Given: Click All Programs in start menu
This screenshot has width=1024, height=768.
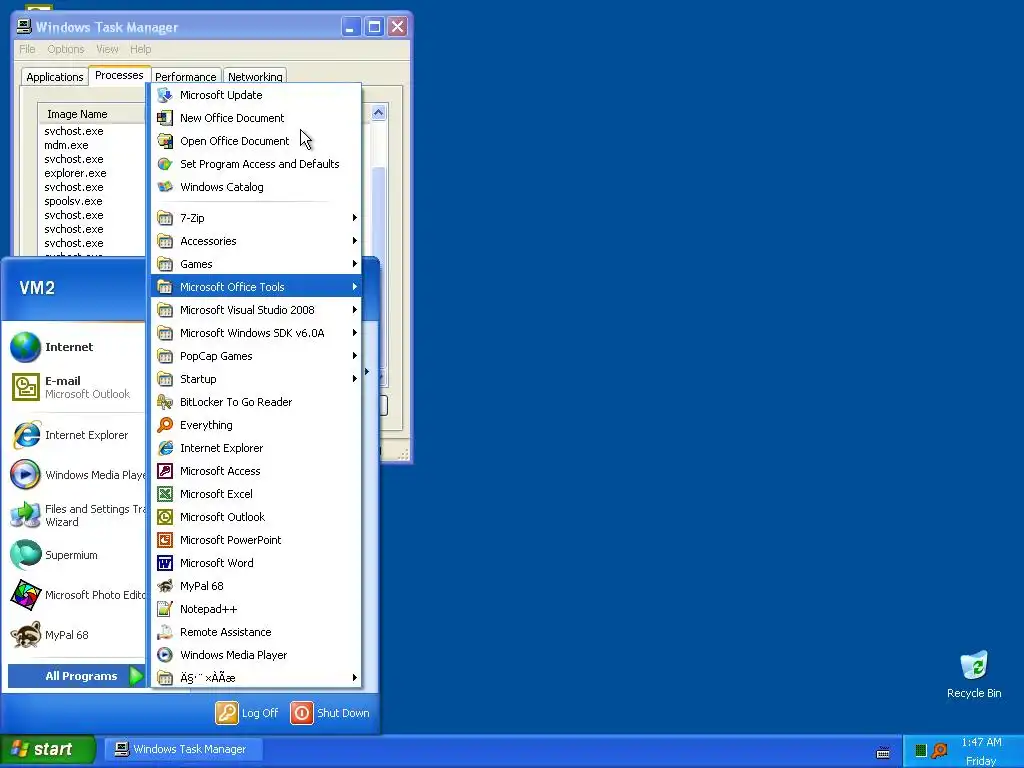Looking at the screenshot, I should (x=76, y=676).
